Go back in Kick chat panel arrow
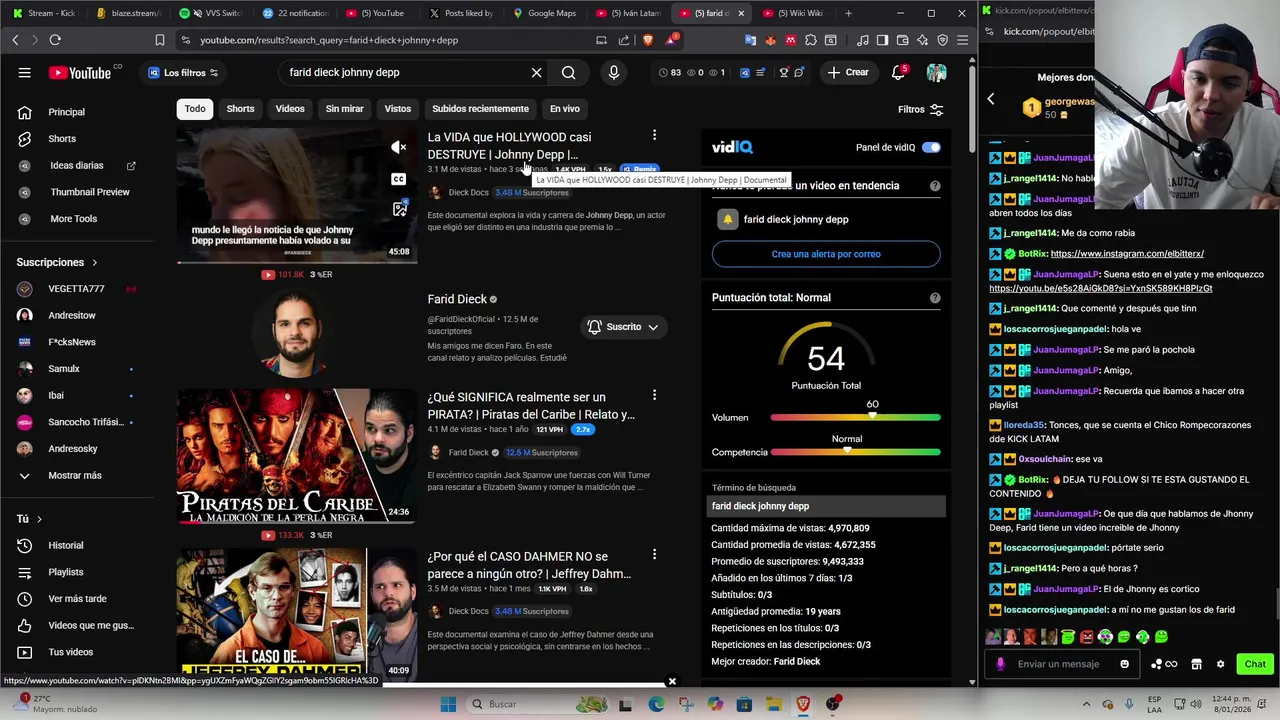The image size is (1280, 720). click(991, 99)
